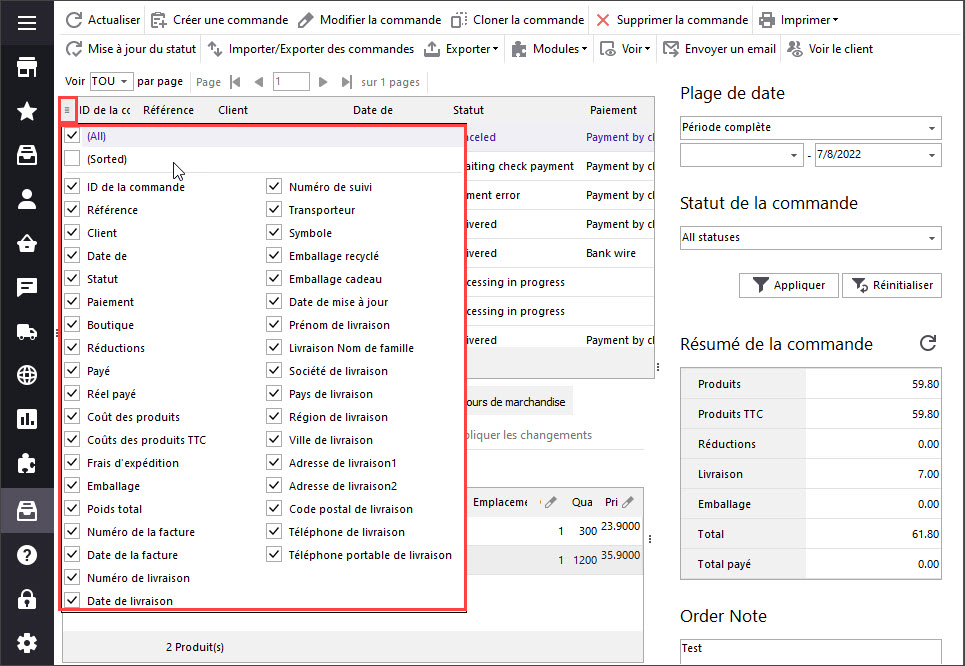Go to the last page arrow
This screenshot has height=666, width=965.
point(346,82)
